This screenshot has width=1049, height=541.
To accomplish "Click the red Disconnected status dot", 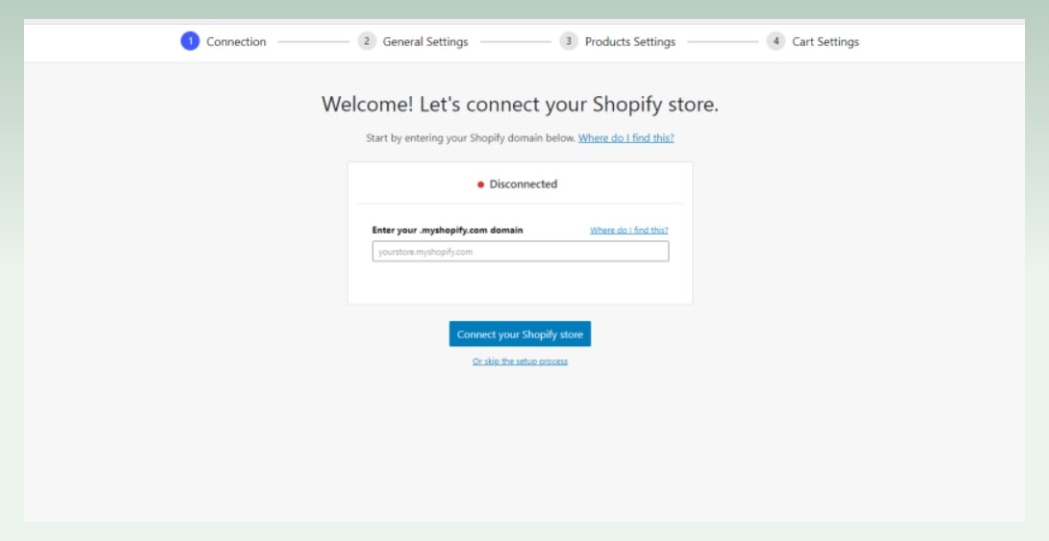I will click(x=480, y=185).
